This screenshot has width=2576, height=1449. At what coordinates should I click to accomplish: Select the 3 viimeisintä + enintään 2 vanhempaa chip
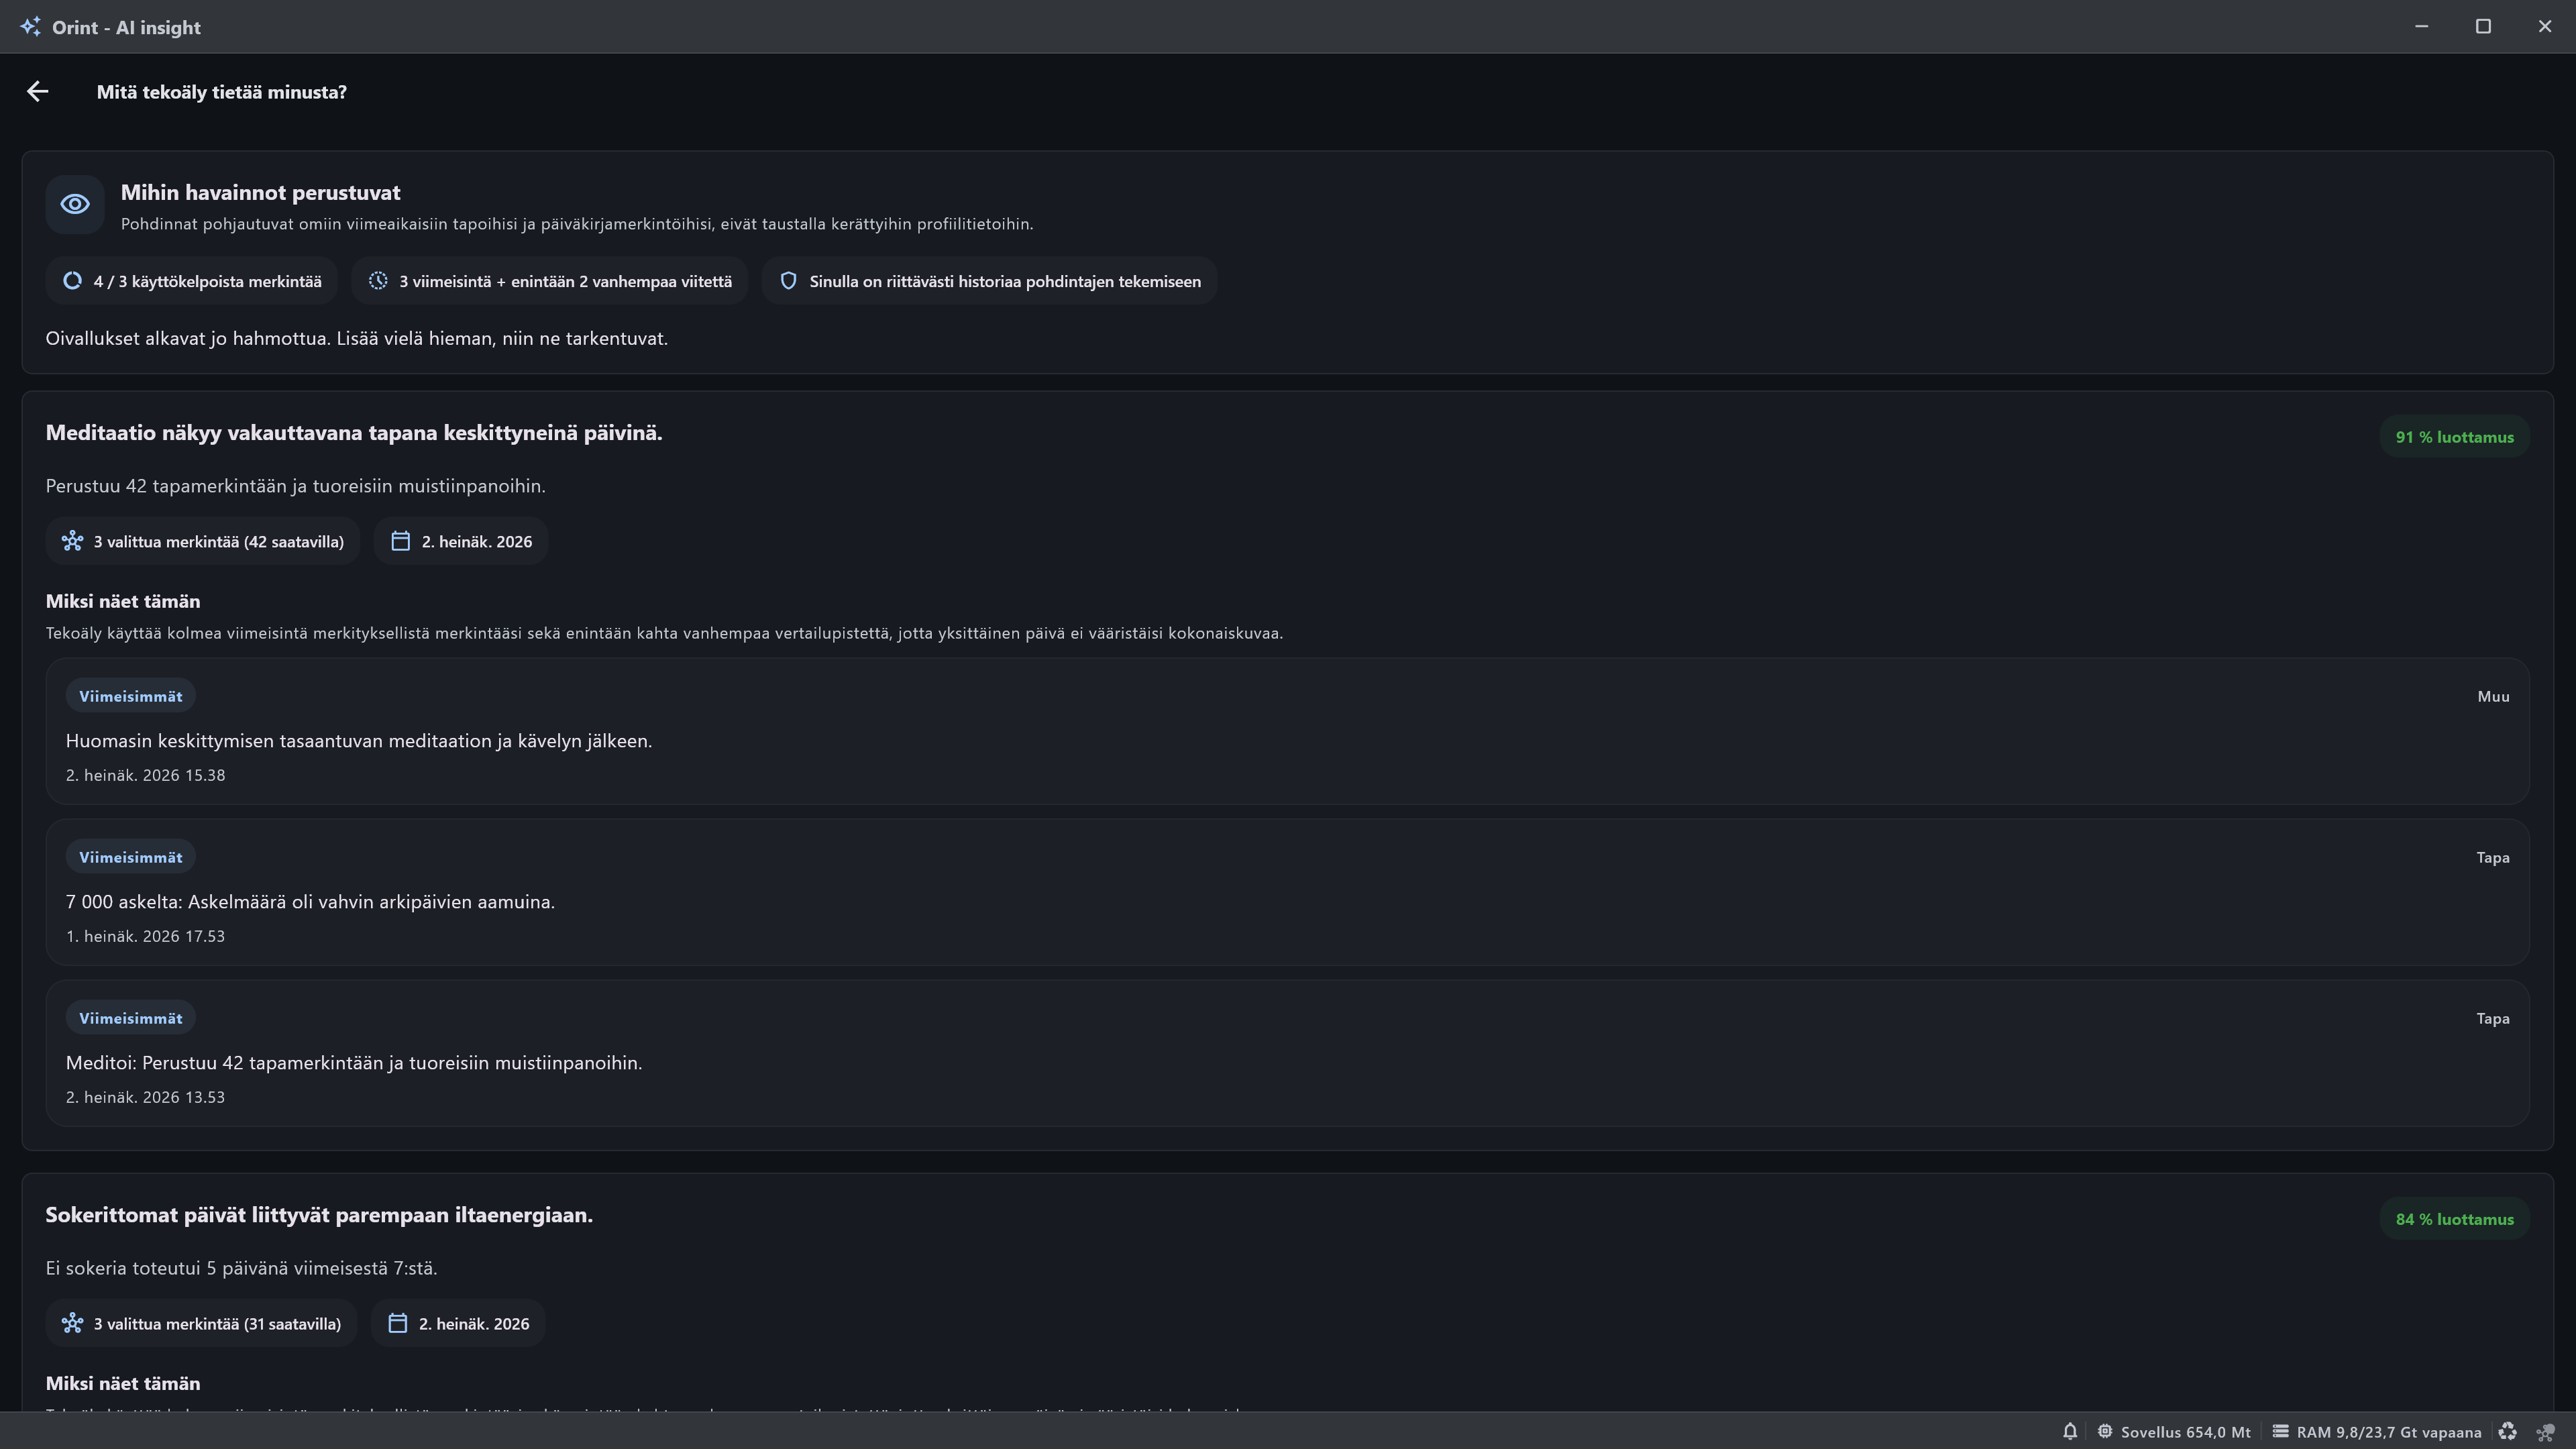point(549,281)
